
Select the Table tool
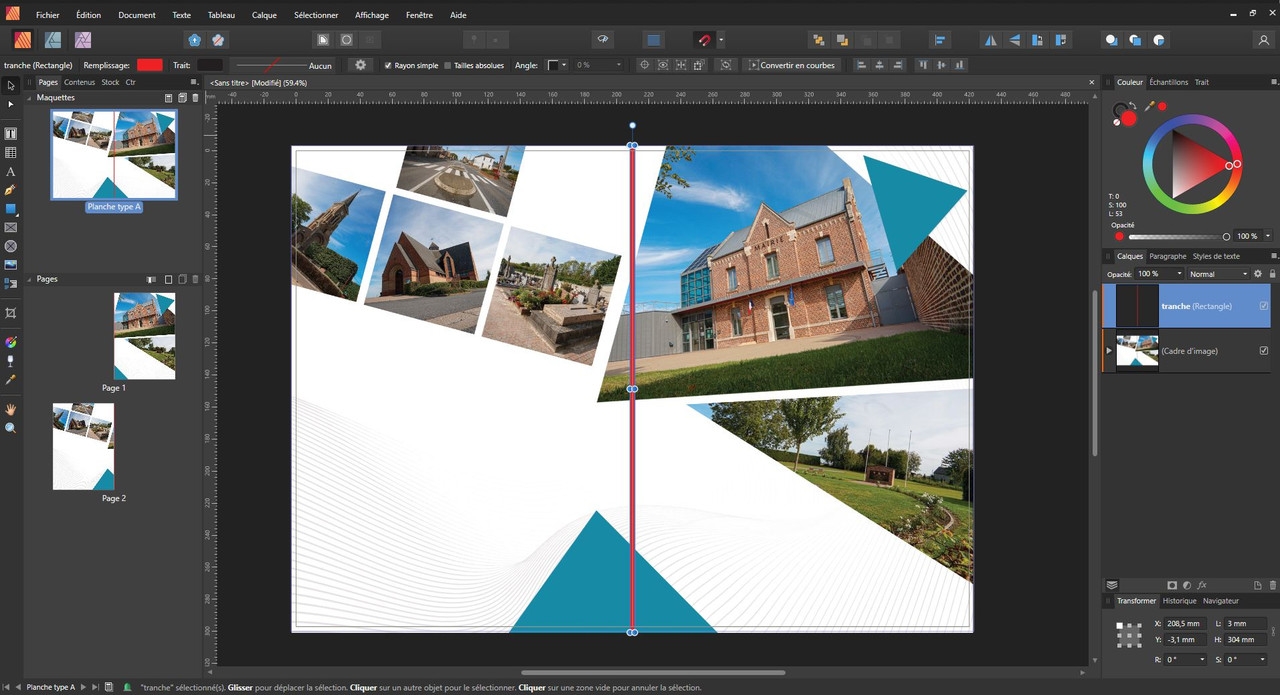point(11,153)
